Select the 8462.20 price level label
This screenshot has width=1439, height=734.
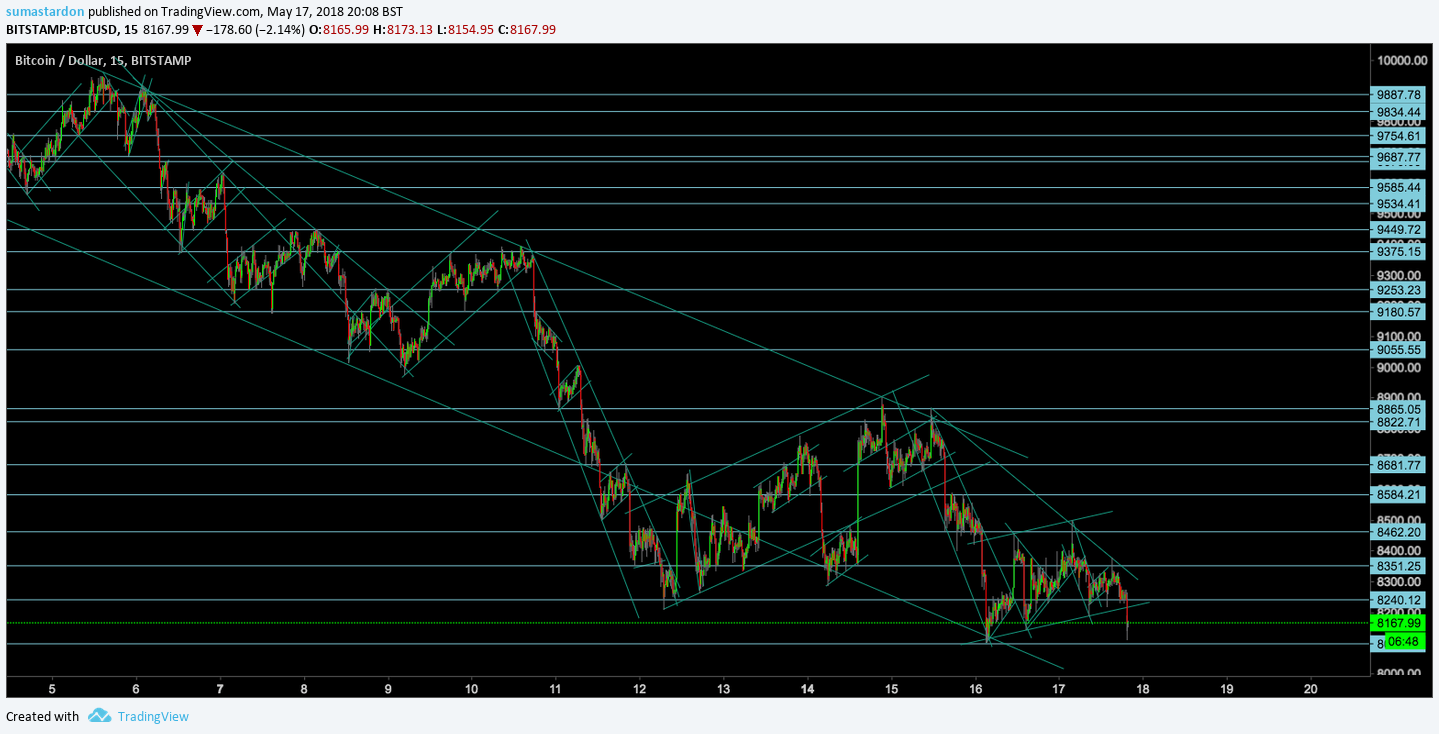(1399, 532)
